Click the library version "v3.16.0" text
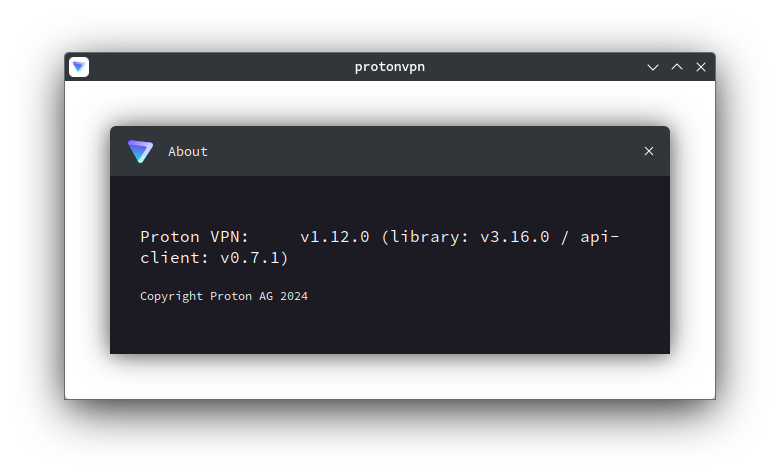 tap(515, 236)
